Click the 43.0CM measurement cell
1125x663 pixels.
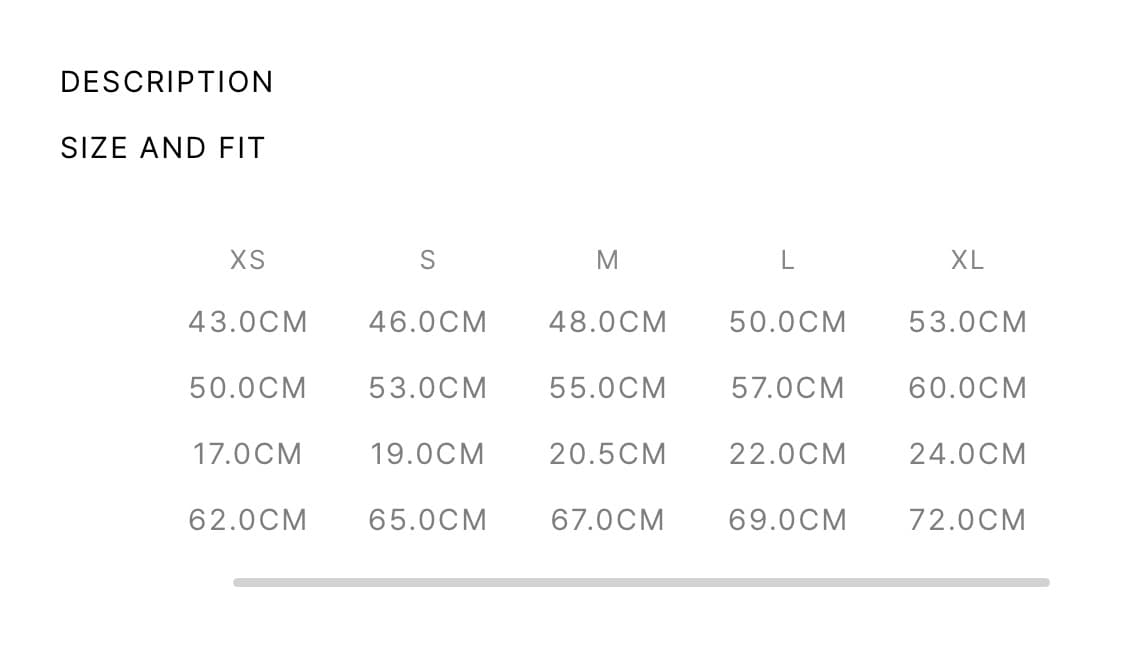pyautogui.click(x=248, y=322)
